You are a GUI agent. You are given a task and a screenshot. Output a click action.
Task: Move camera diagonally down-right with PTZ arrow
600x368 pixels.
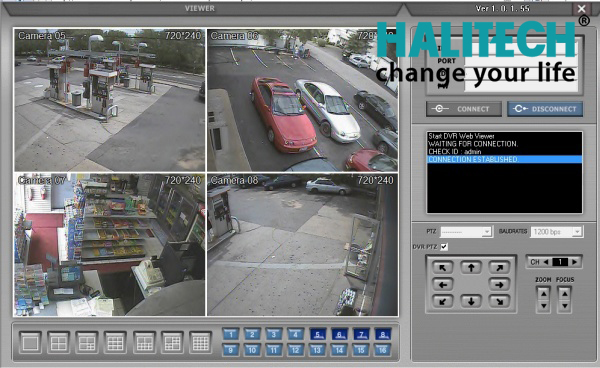point(499,301)
